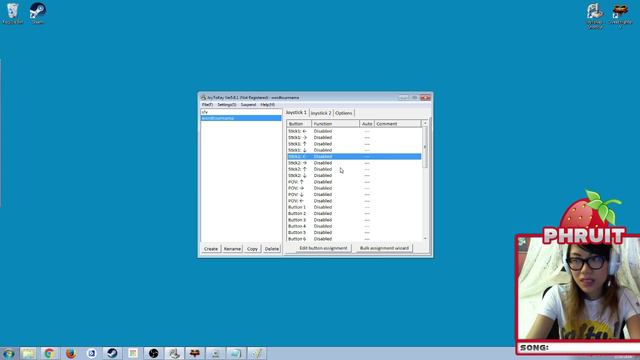Select the Button 5 row

pyautogui.click(x=354, y=233)
